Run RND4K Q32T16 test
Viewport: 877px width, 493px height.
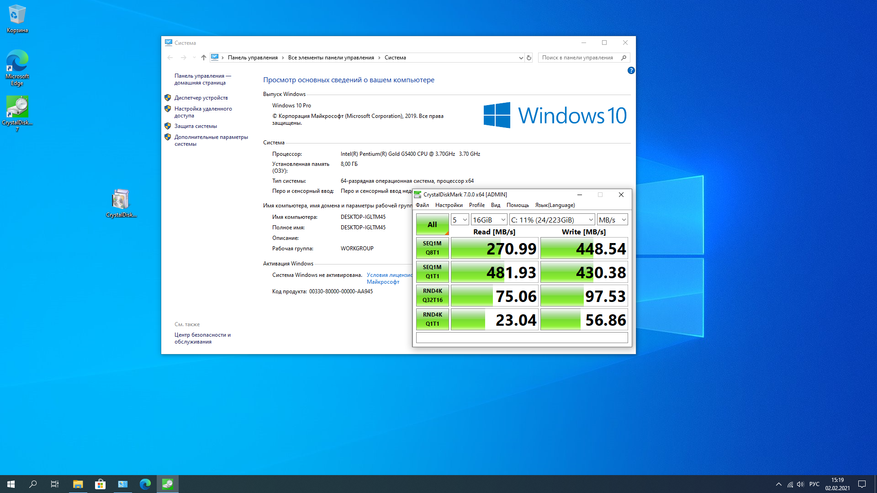tap(432, 295)
